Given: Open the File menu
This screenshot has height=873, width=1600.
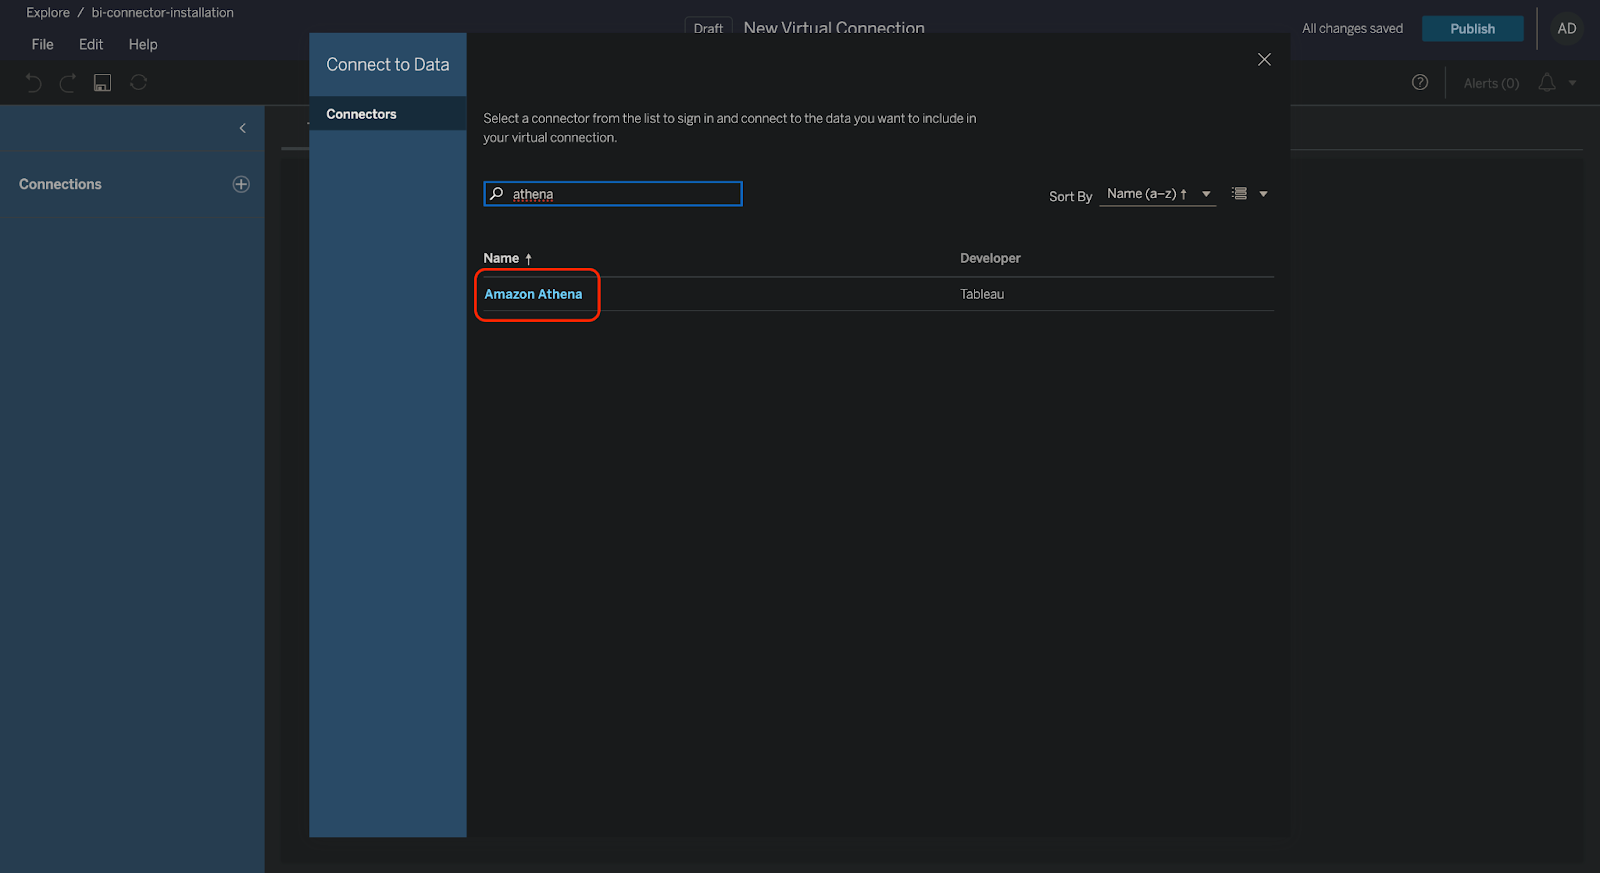Looking at the screenshot, I should pos(43,44).
